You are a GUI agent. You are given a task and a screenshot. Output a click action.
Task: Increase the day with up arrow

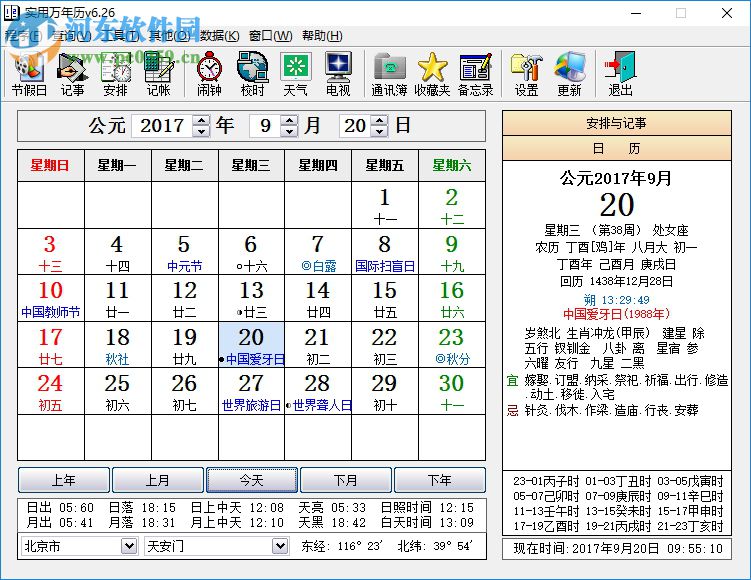click(x=380, y=120)
